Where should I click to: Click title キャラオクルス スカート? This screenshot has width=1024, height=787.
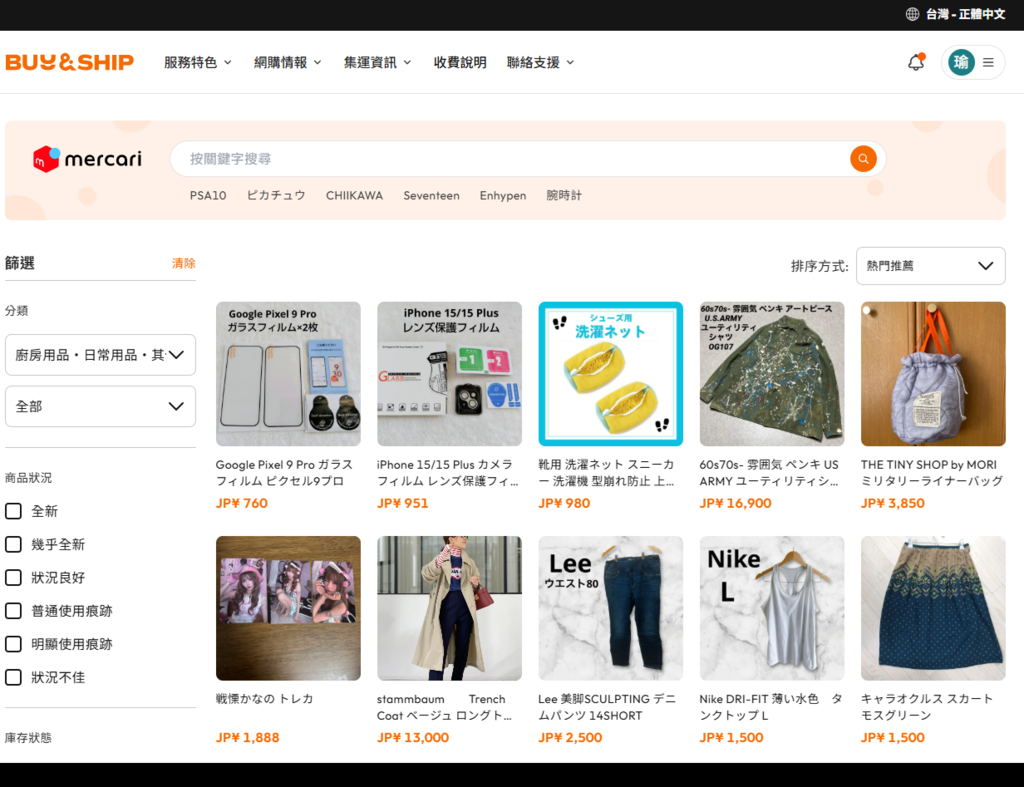click(927, 707)
